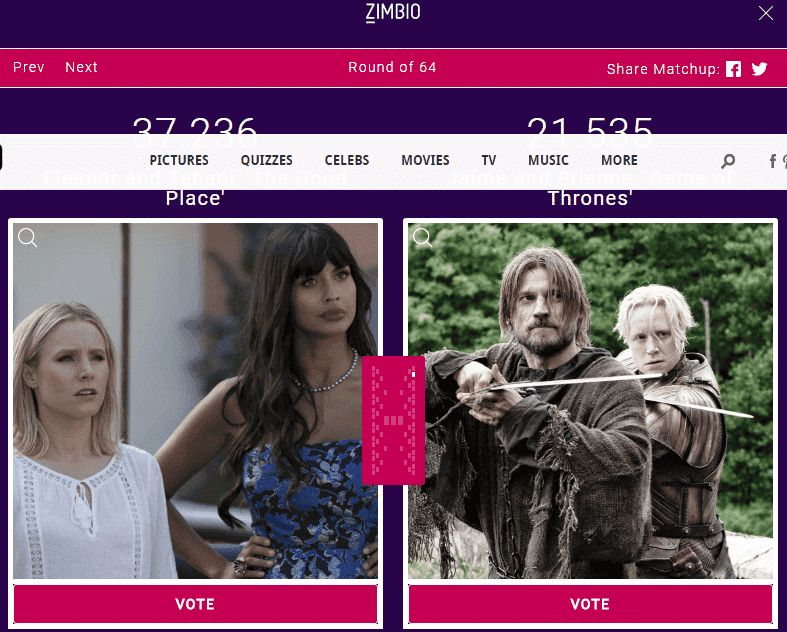Open the CELEBS menu

(347, 160)
